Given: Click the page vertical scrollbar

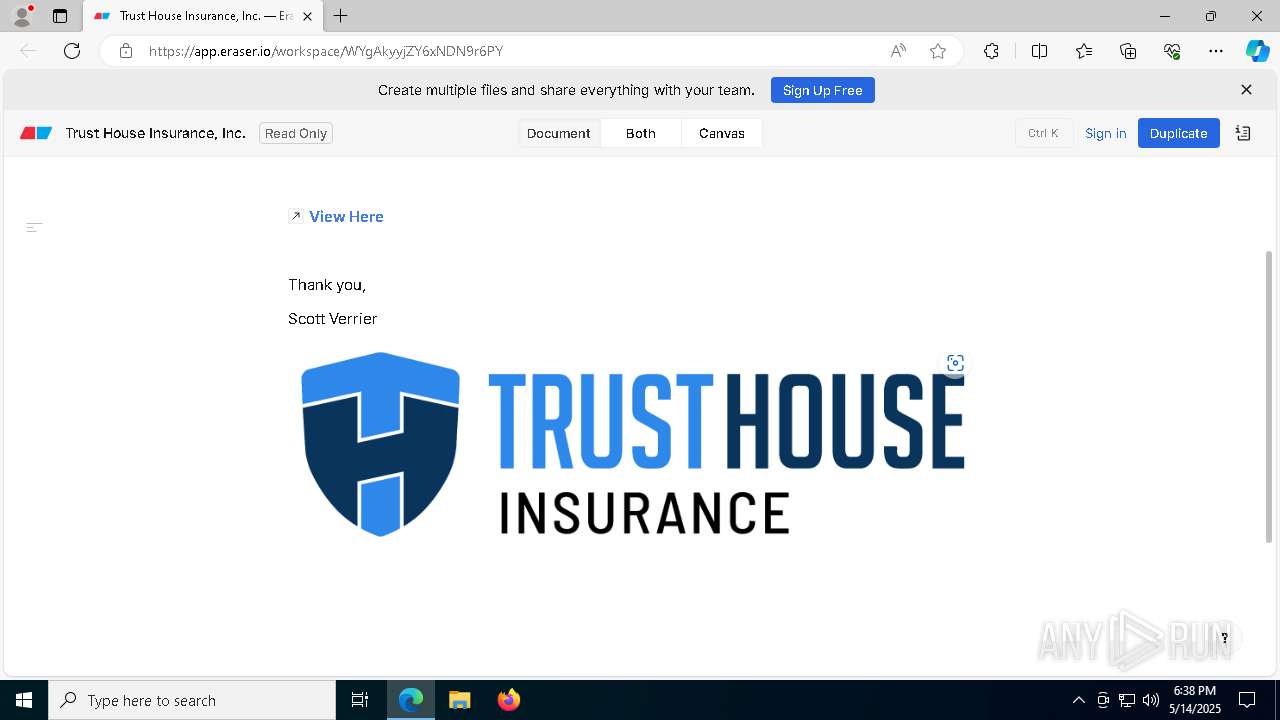Looking at the screenshot, I should coord(1269,396).
